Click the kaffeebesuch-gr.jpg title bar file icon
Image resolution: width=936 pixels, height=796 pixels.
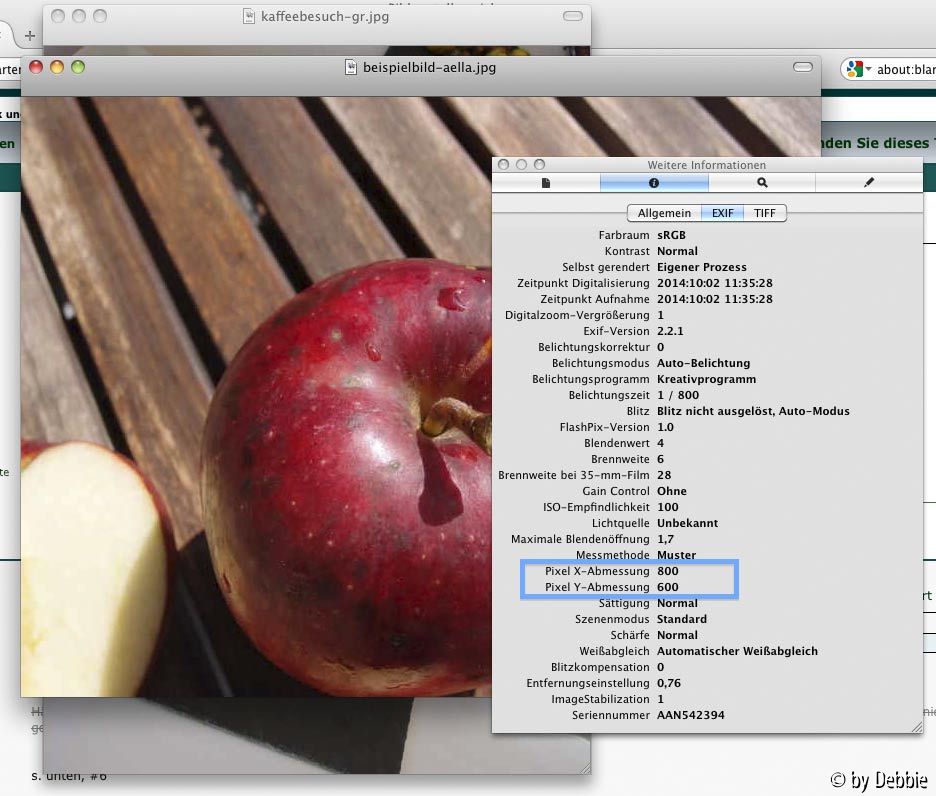250,16
